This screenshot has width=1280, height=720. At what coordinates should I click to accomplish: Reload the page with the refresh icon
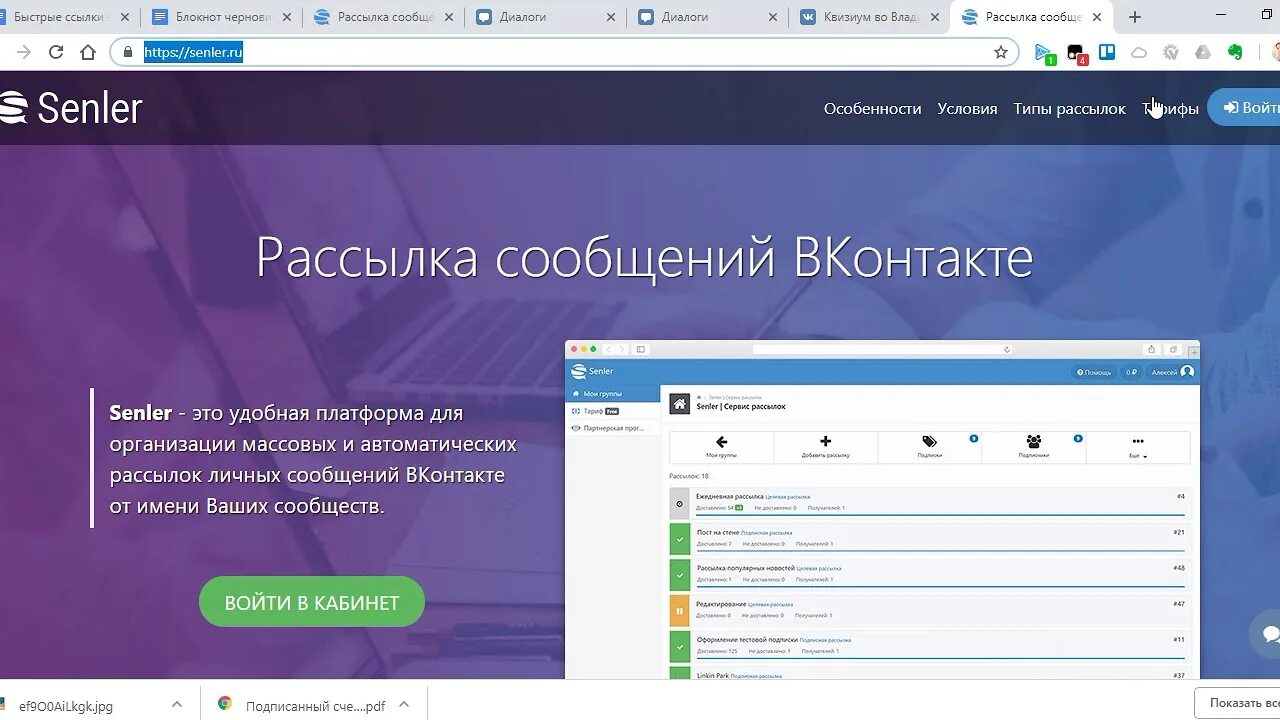point(56,52)
